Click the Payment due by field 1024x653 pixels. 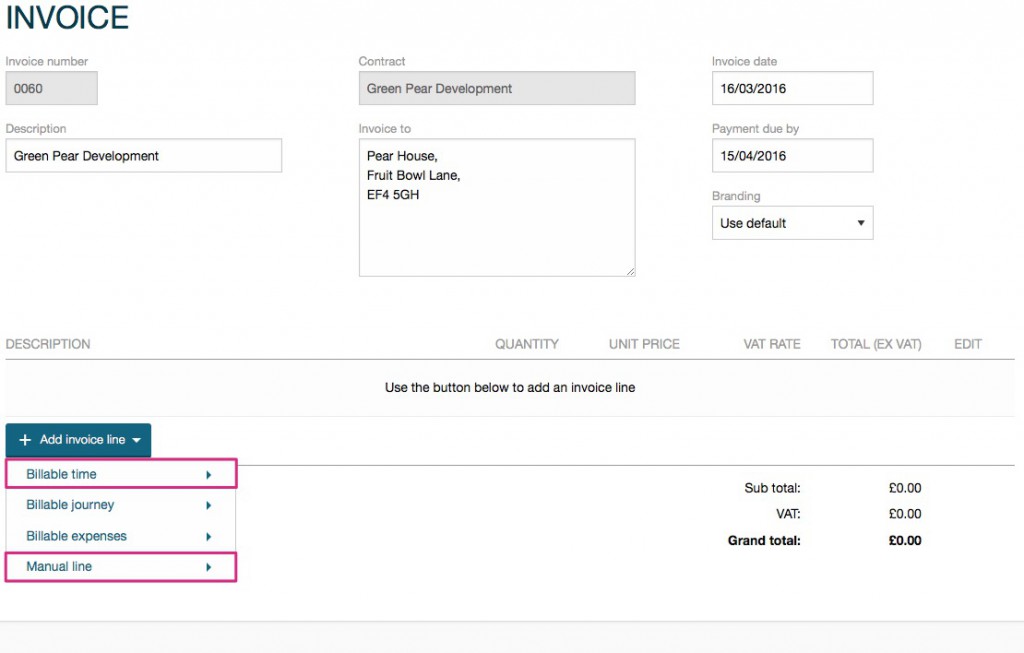790,155
